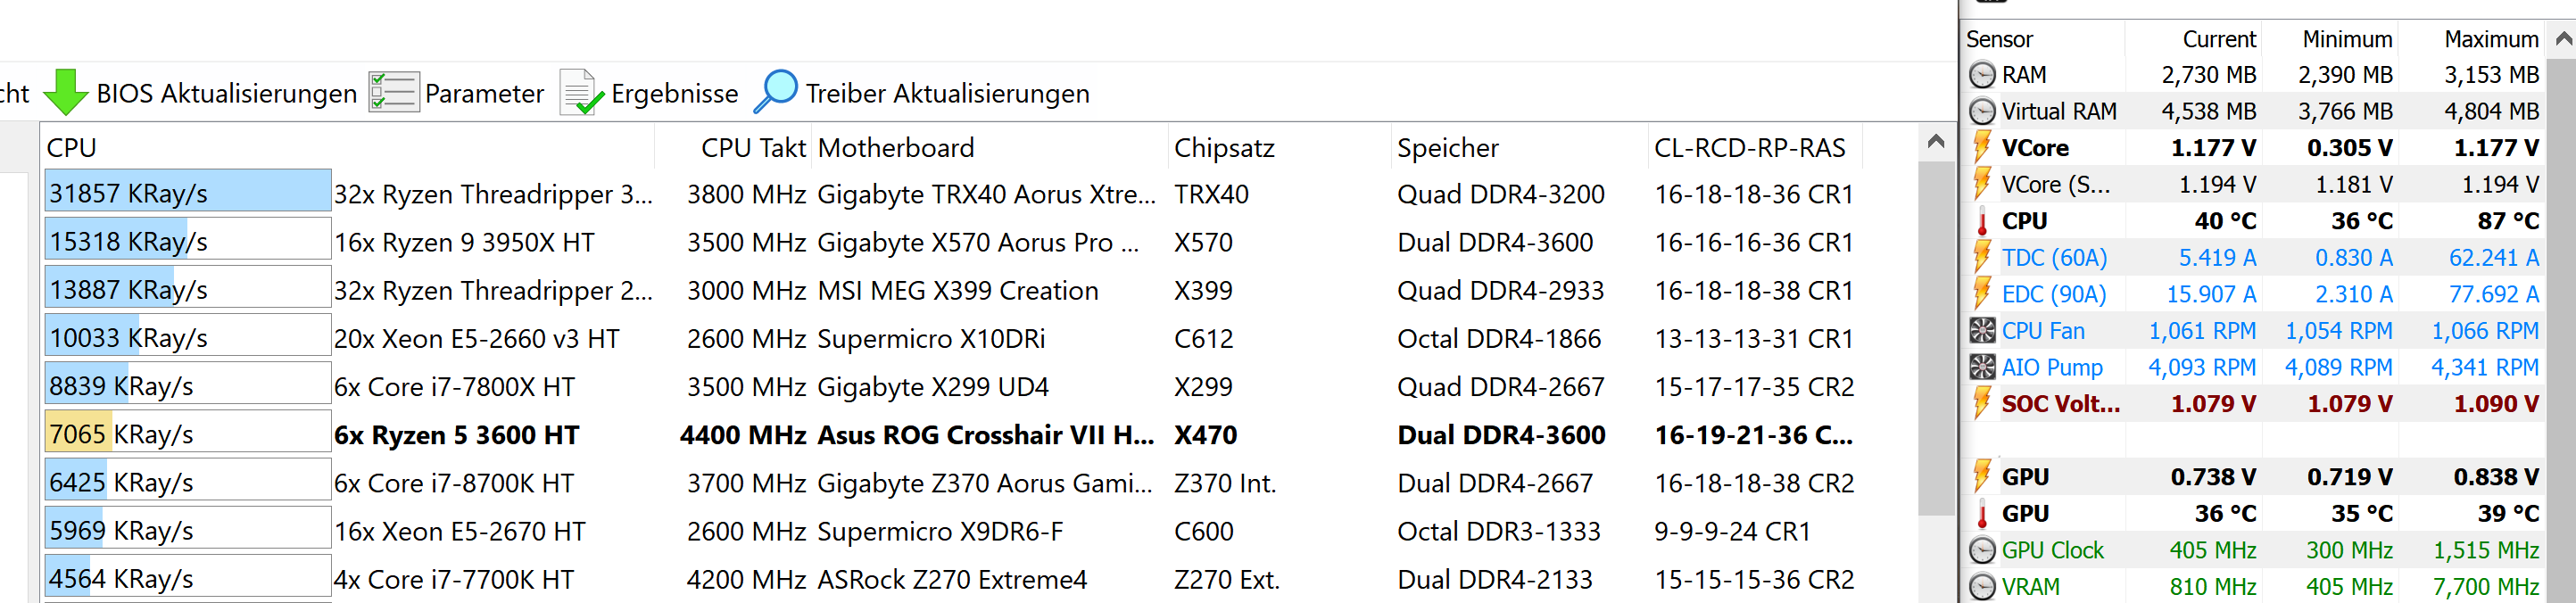Click the VCore lightning bolt icon

pos(1981,148)
